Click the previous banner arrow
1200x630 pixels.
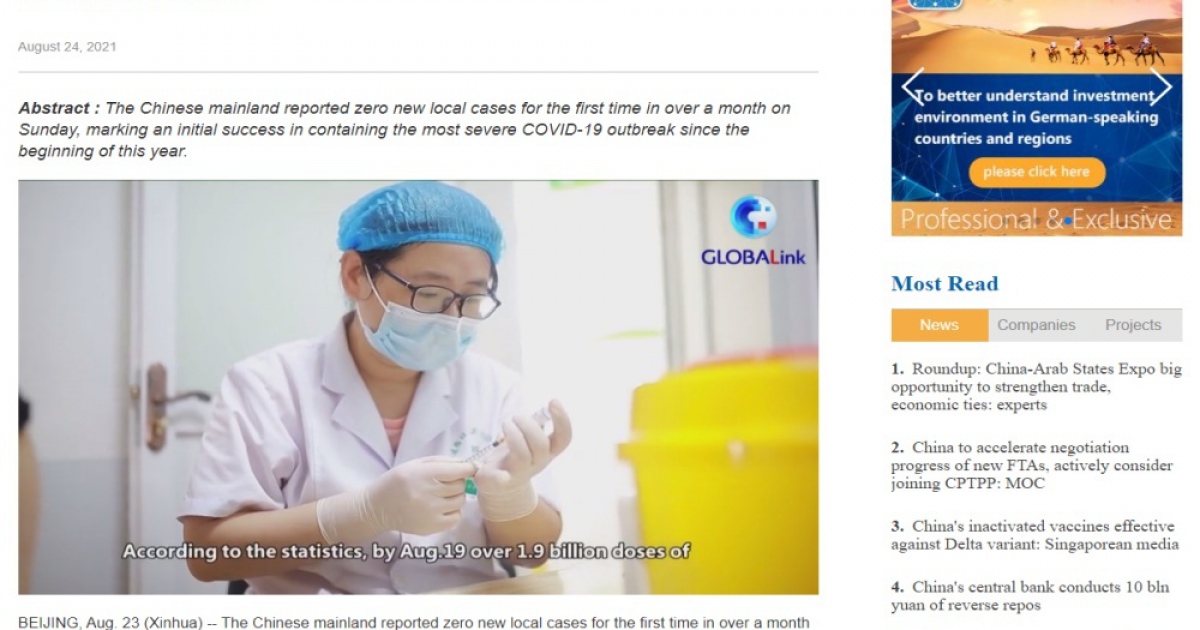[x=912, y=88]
